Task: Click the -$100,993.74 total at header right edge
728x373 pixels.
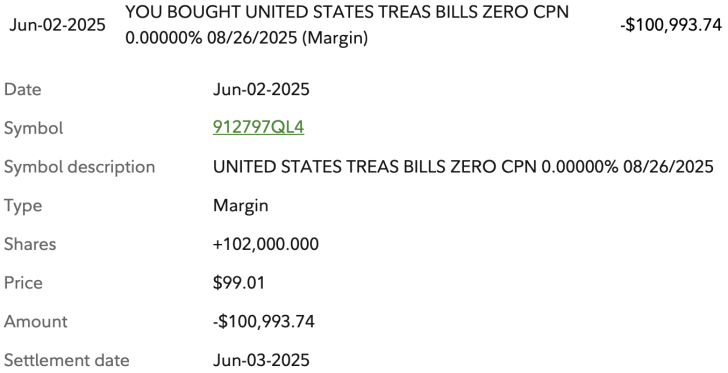Action: (671, 25)
